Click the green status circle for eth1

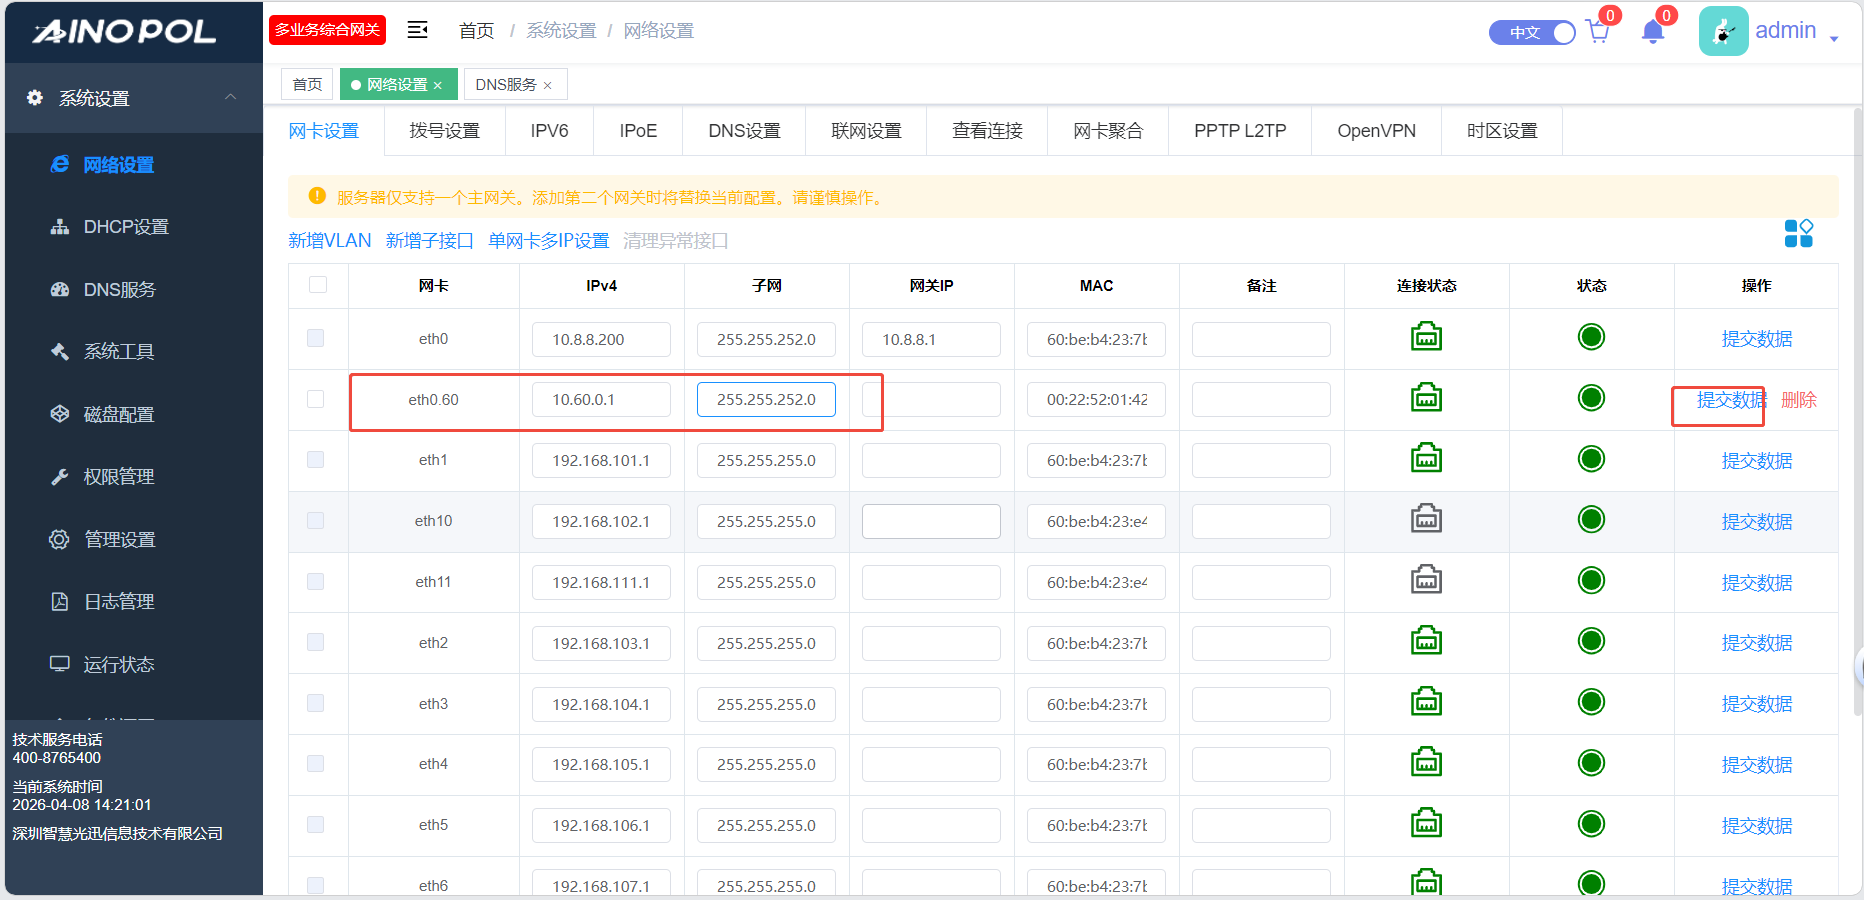click(1591, 459)
